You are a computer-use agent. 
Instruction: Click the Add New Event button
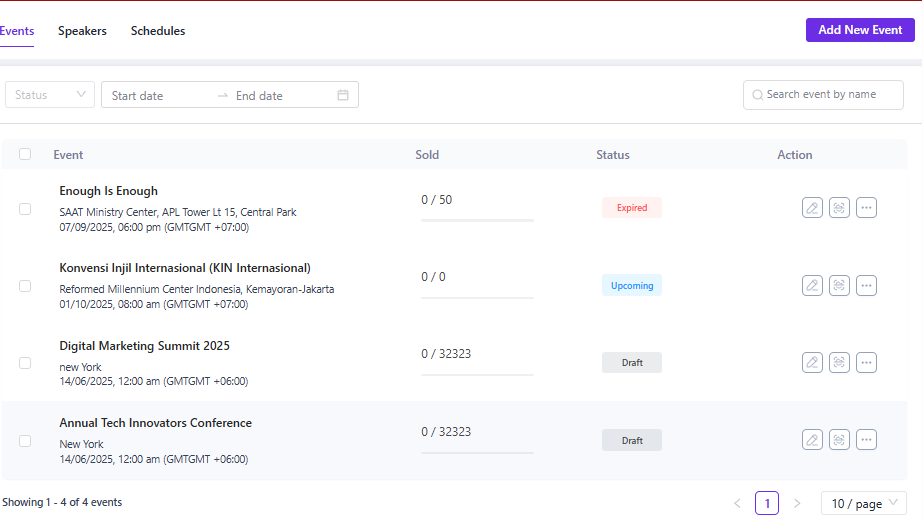860,30
